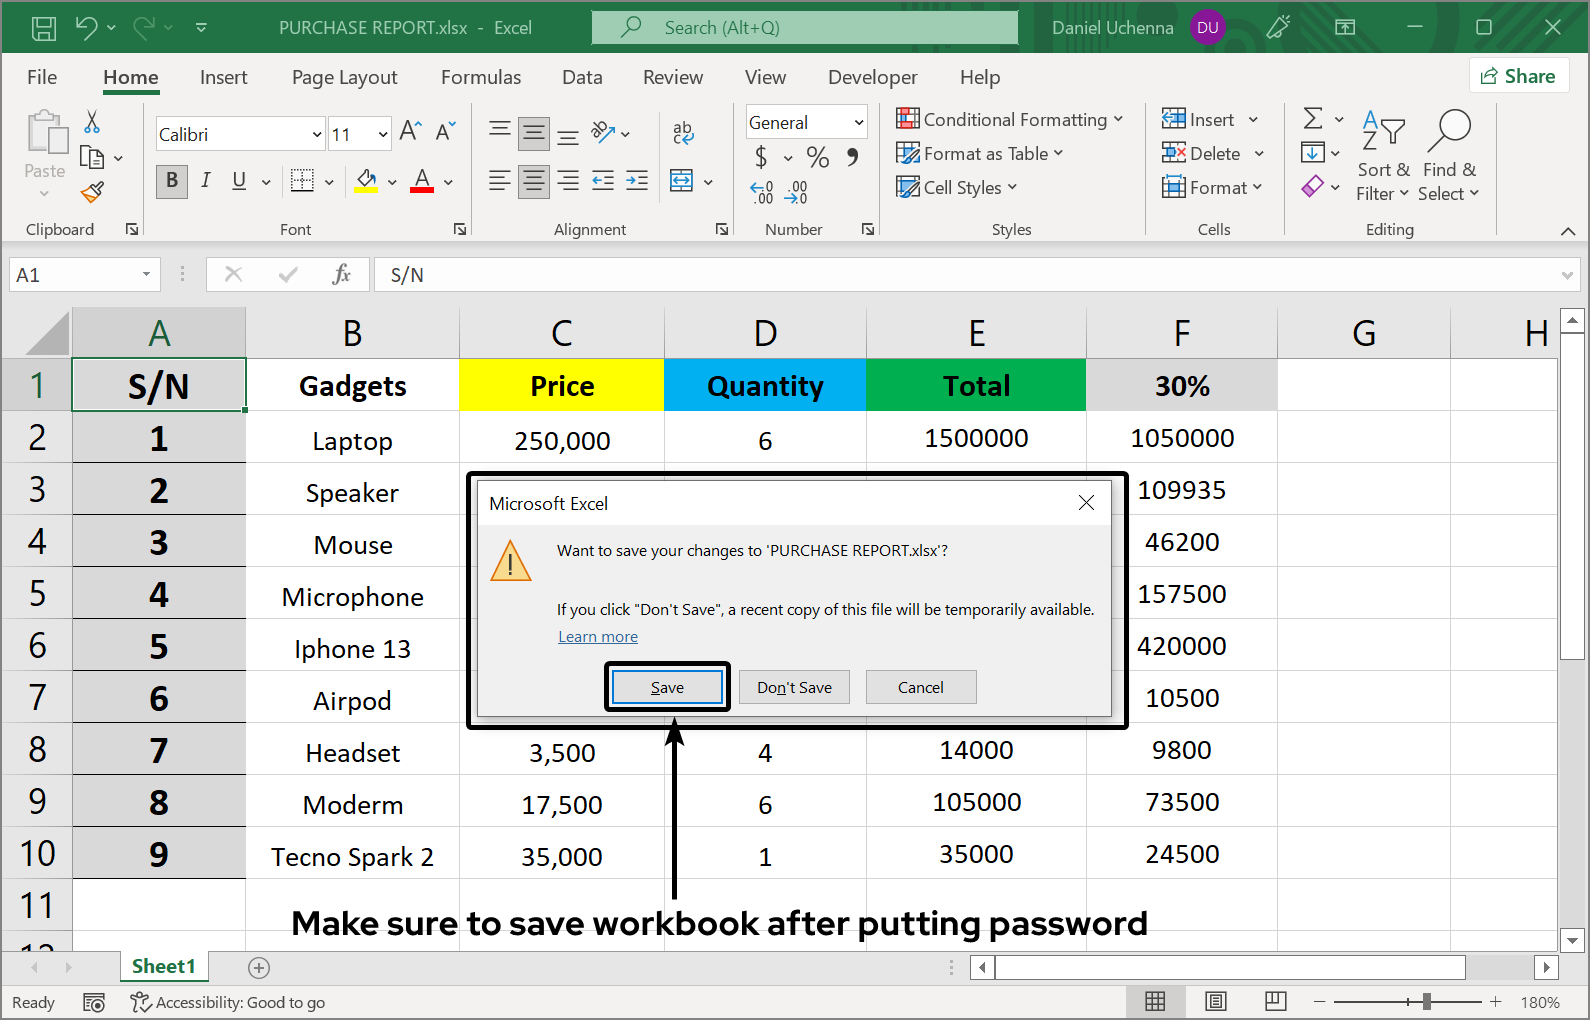Follow the Learn more link
This screenshot has width=1590, height=1020.
point(597,637)
